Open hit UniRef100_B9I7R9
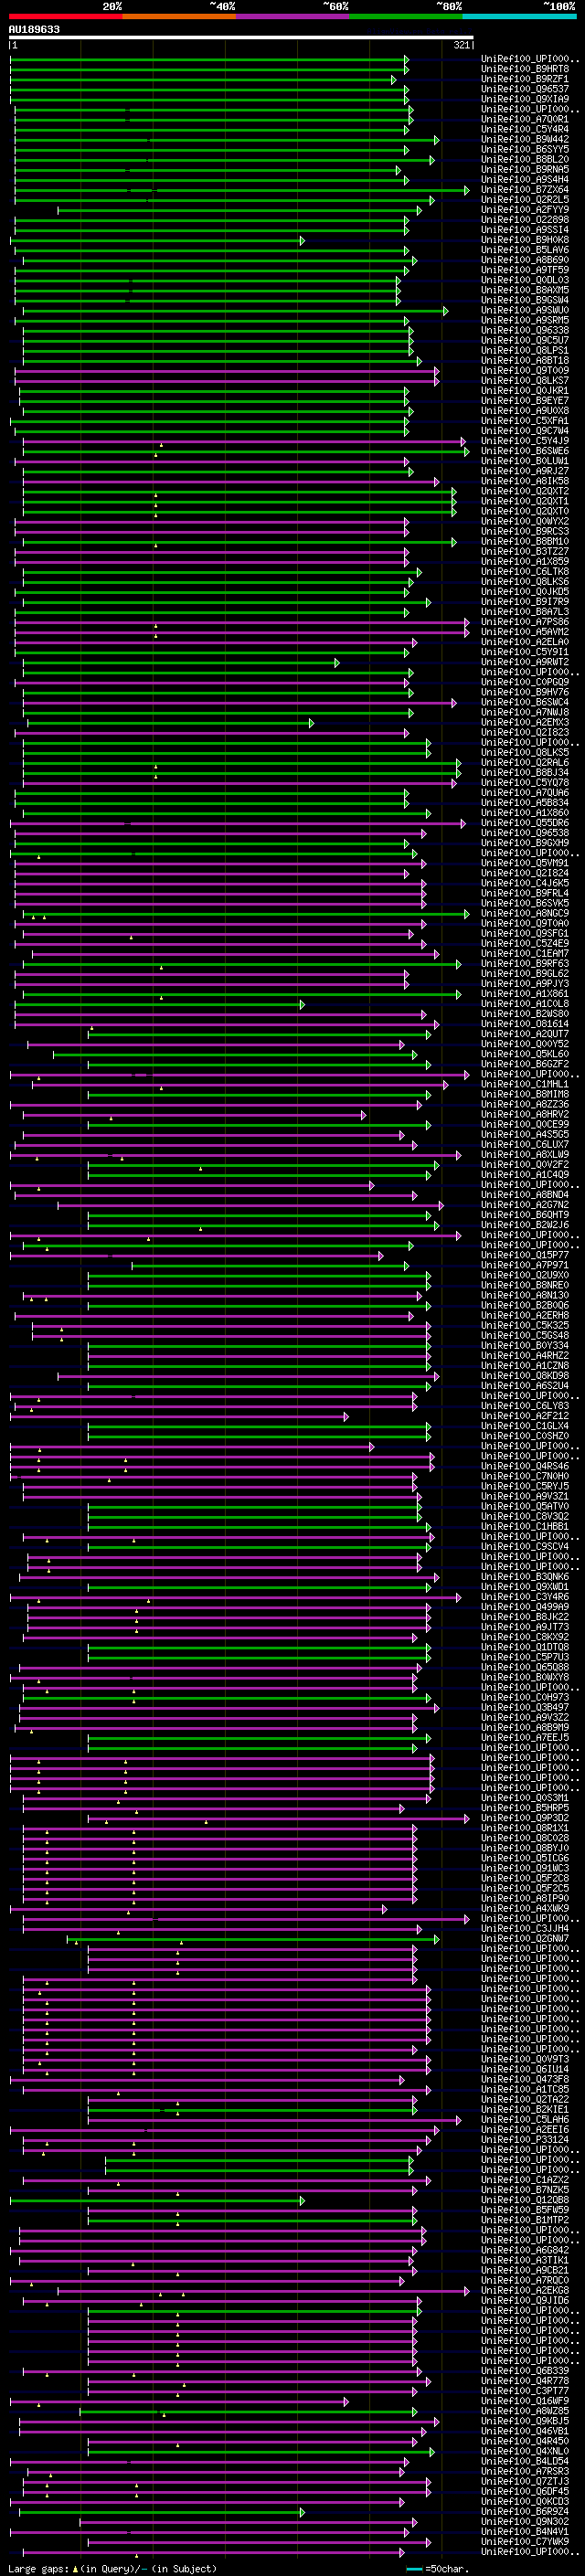 [x=525, y=602]
